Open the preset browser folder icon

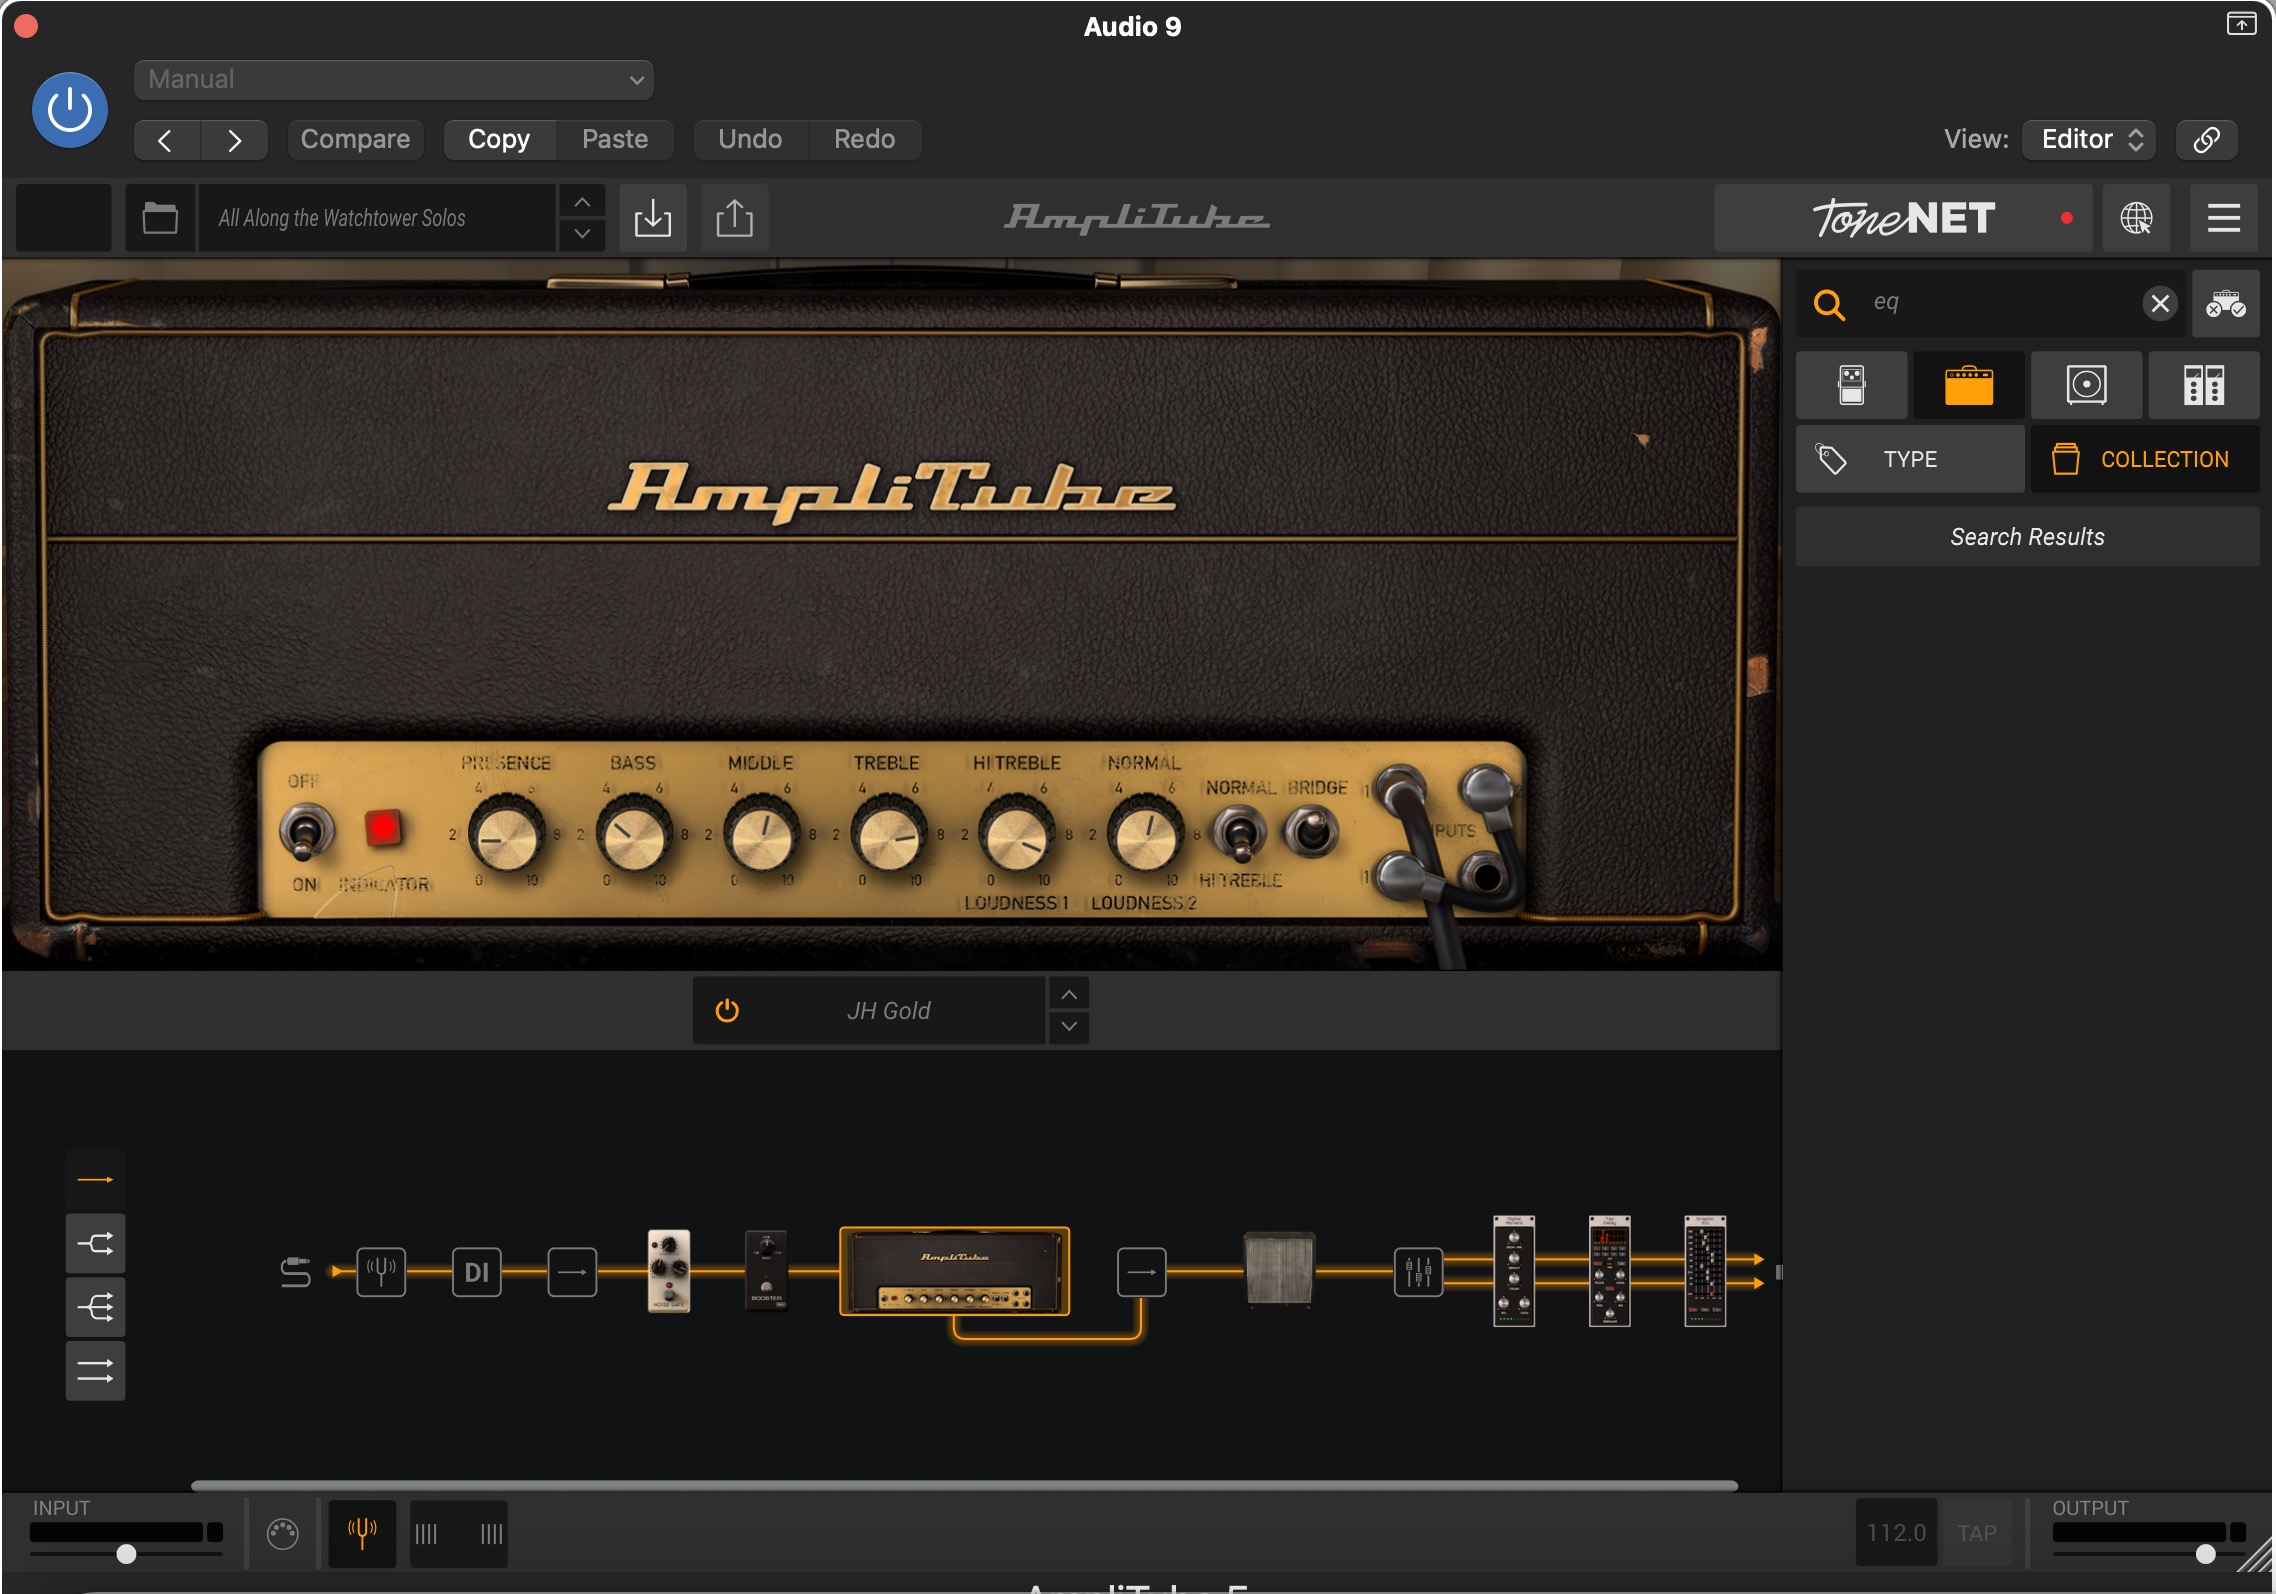160,218
